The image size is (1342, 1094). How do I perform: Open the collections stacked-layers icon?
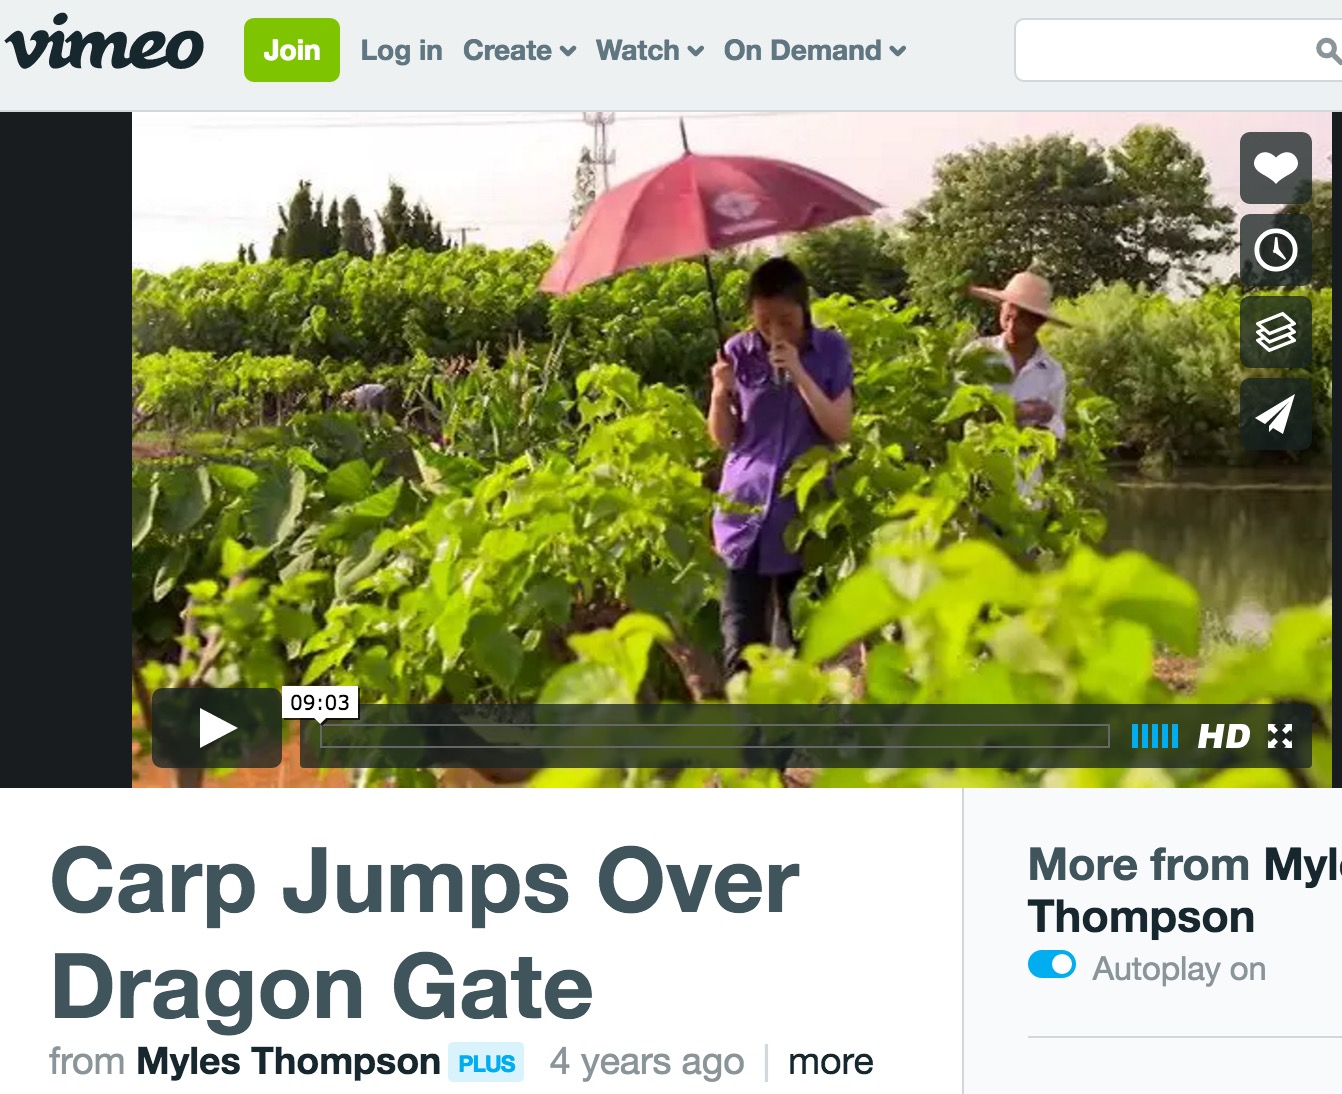1275,332
